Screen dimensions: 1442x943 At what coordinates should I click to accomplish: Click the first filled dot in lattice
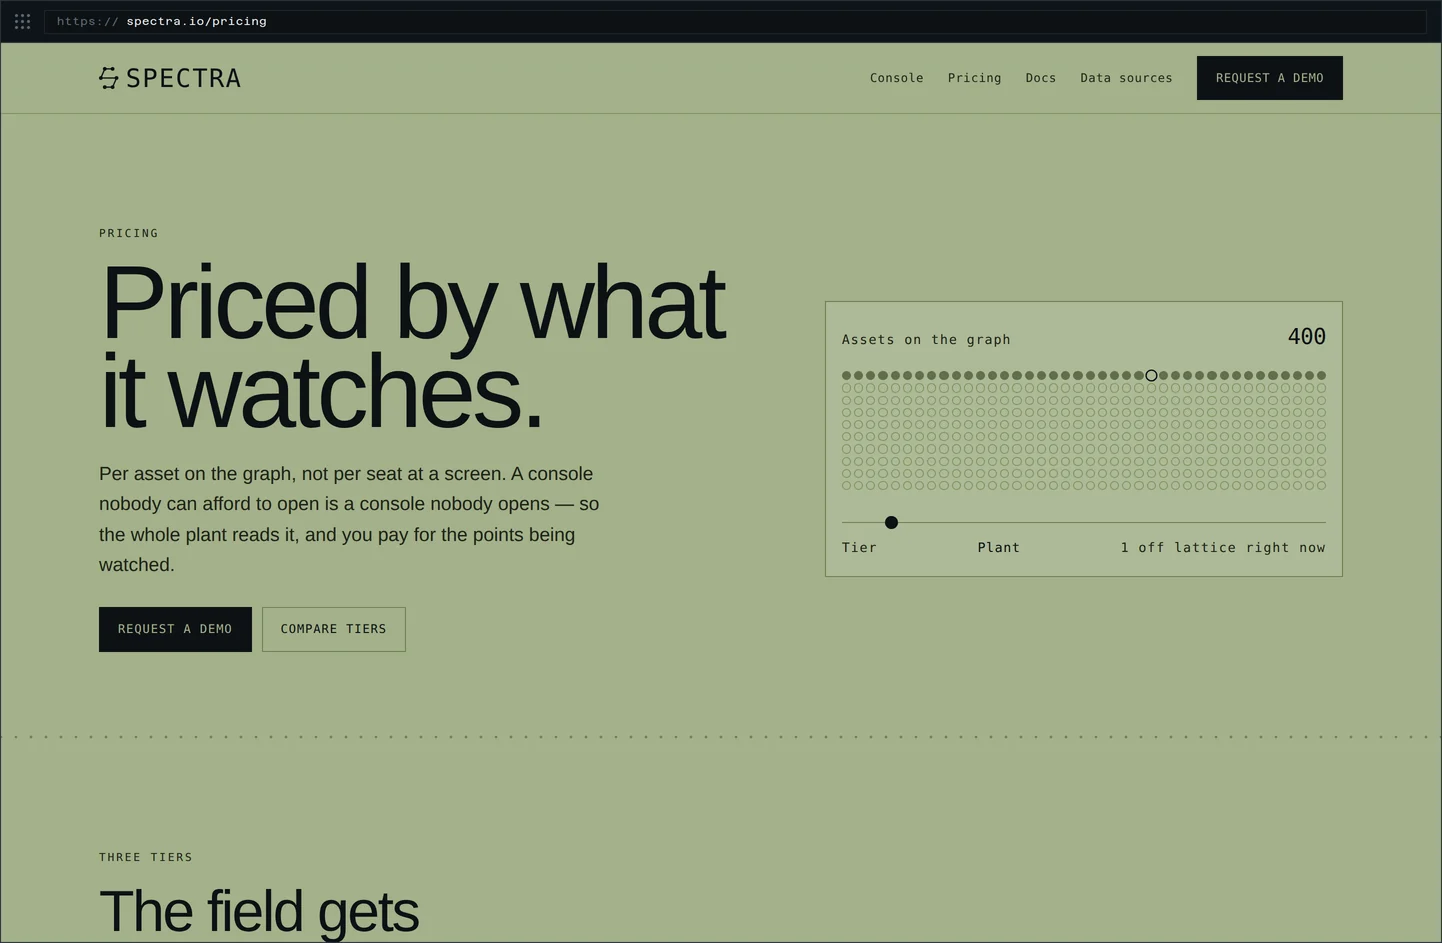tap(847, 376)
